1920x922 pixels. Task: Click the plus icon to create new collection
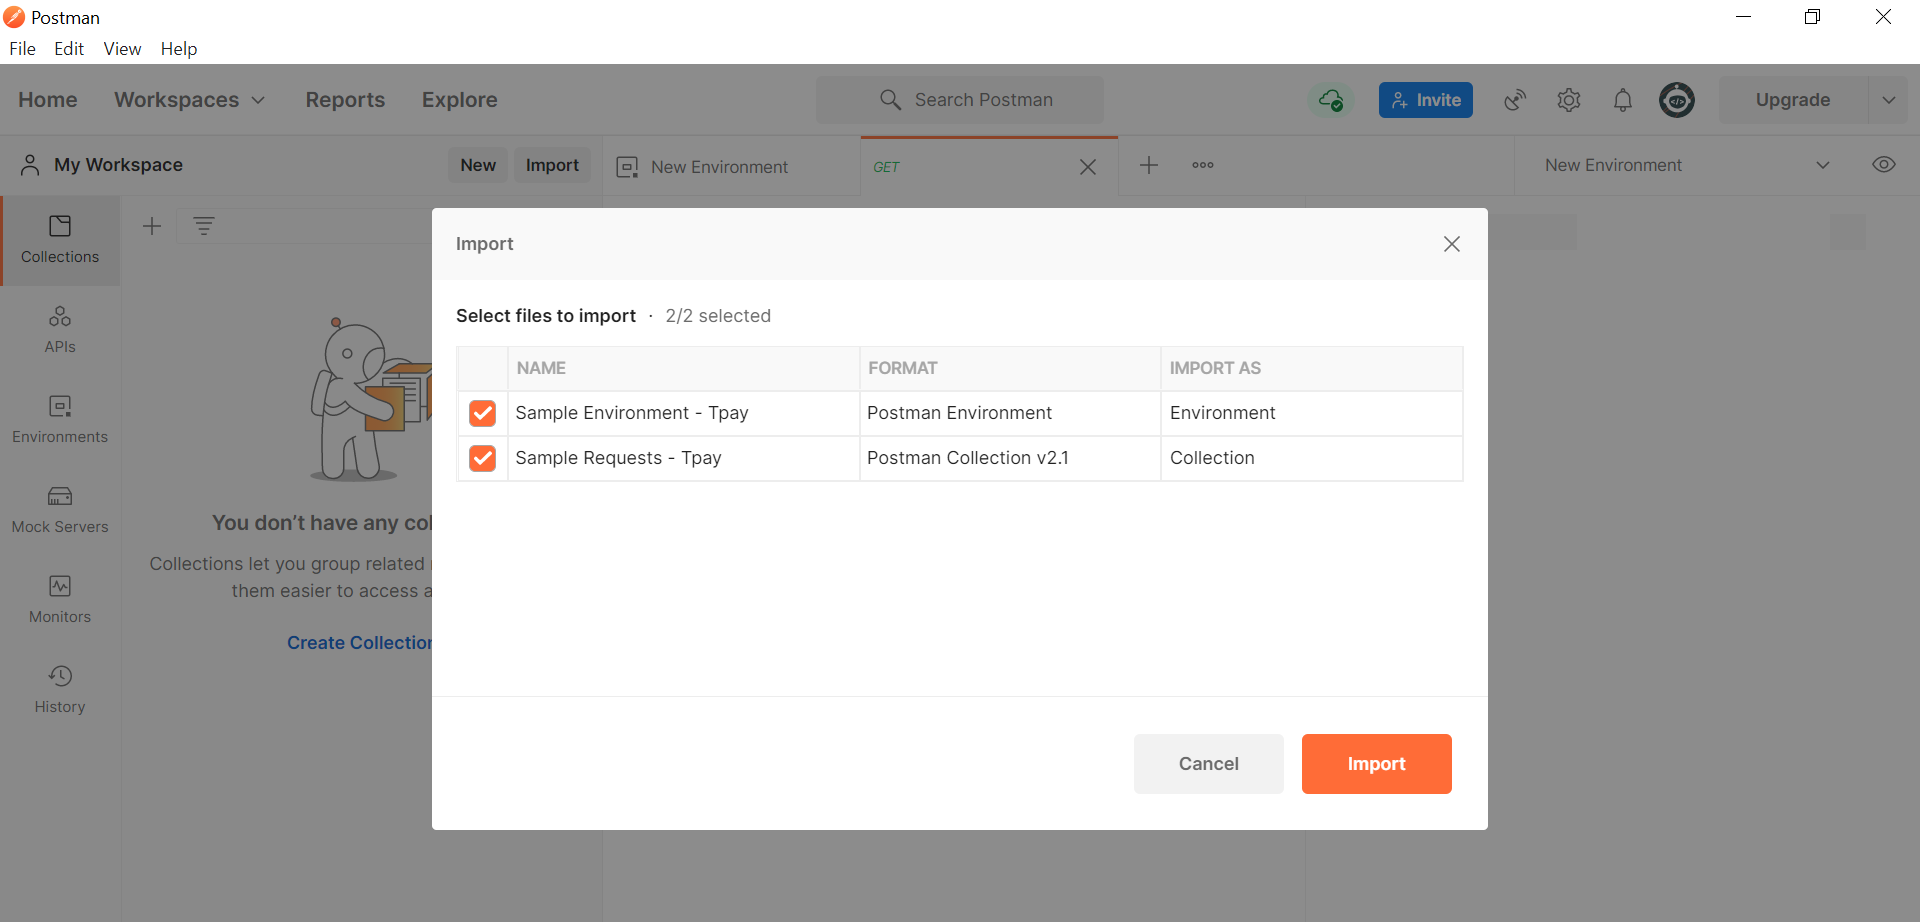152,226
